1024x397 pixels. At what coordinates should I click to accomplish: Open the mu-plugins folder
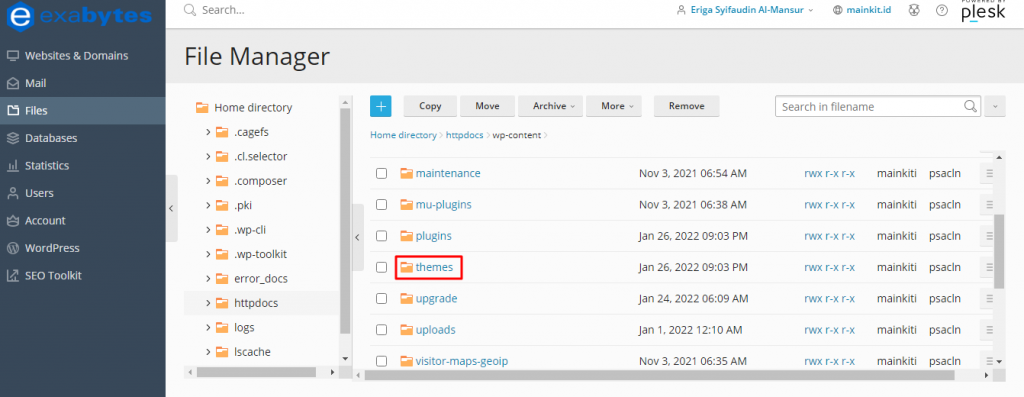pos(443,204)
